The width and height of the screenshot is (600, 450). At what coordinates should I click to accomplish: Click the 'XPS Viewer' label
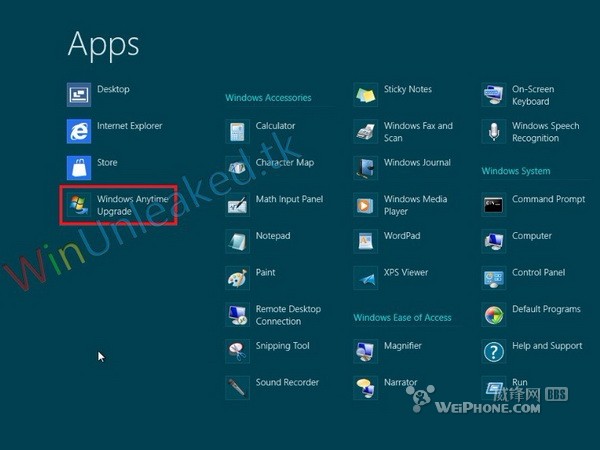click(x=406, y=272)
